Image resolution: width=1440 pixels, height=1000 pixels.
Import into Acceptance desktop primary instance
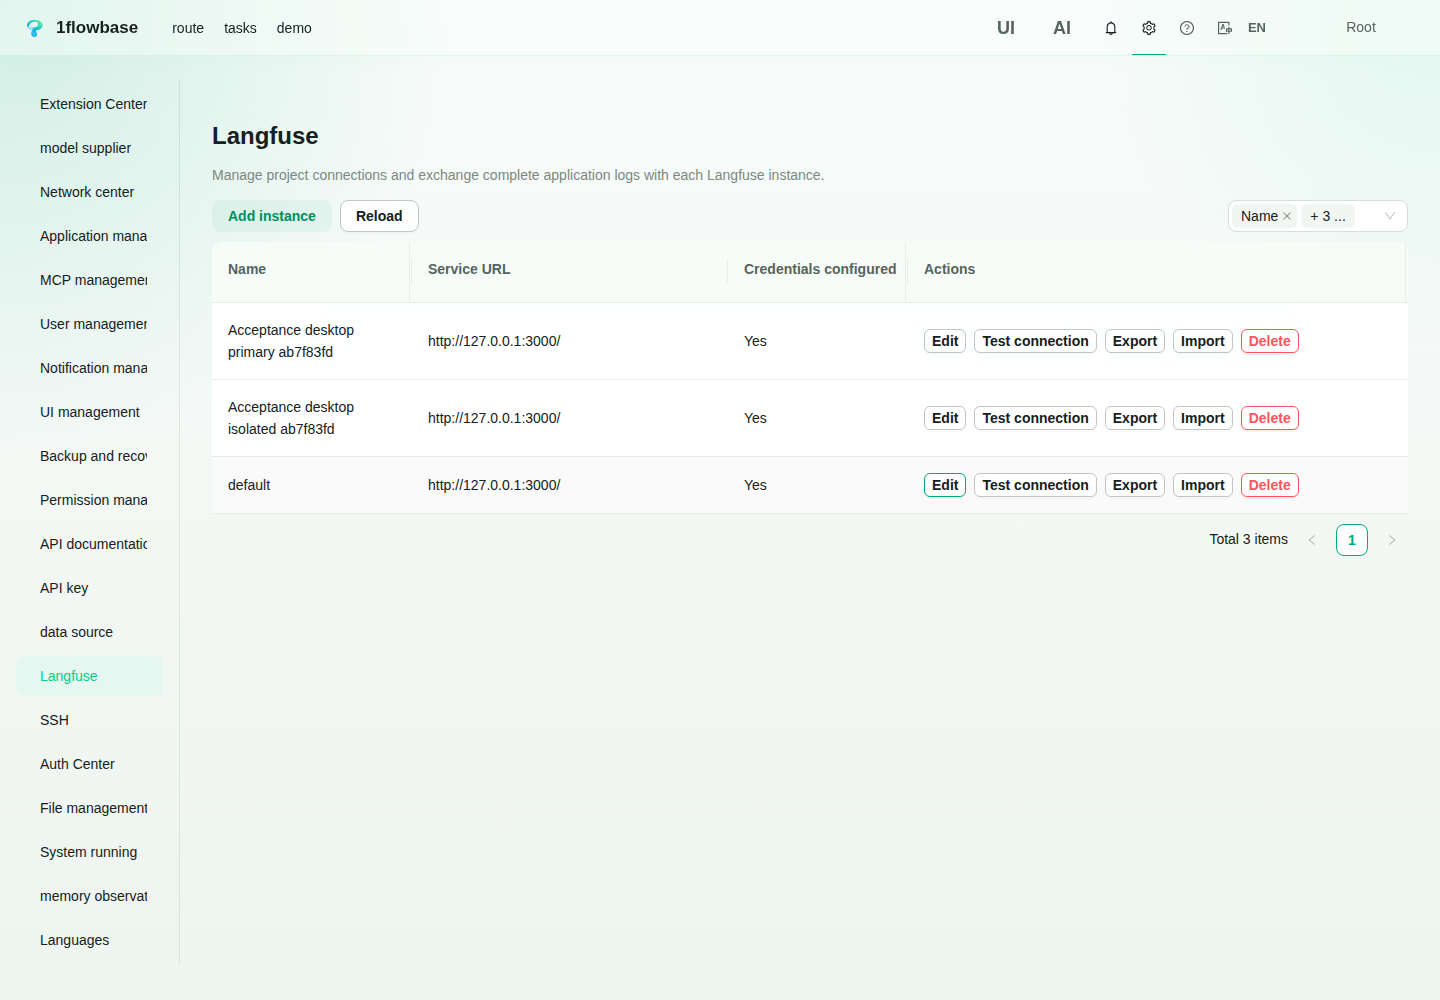pos(1203,341)
